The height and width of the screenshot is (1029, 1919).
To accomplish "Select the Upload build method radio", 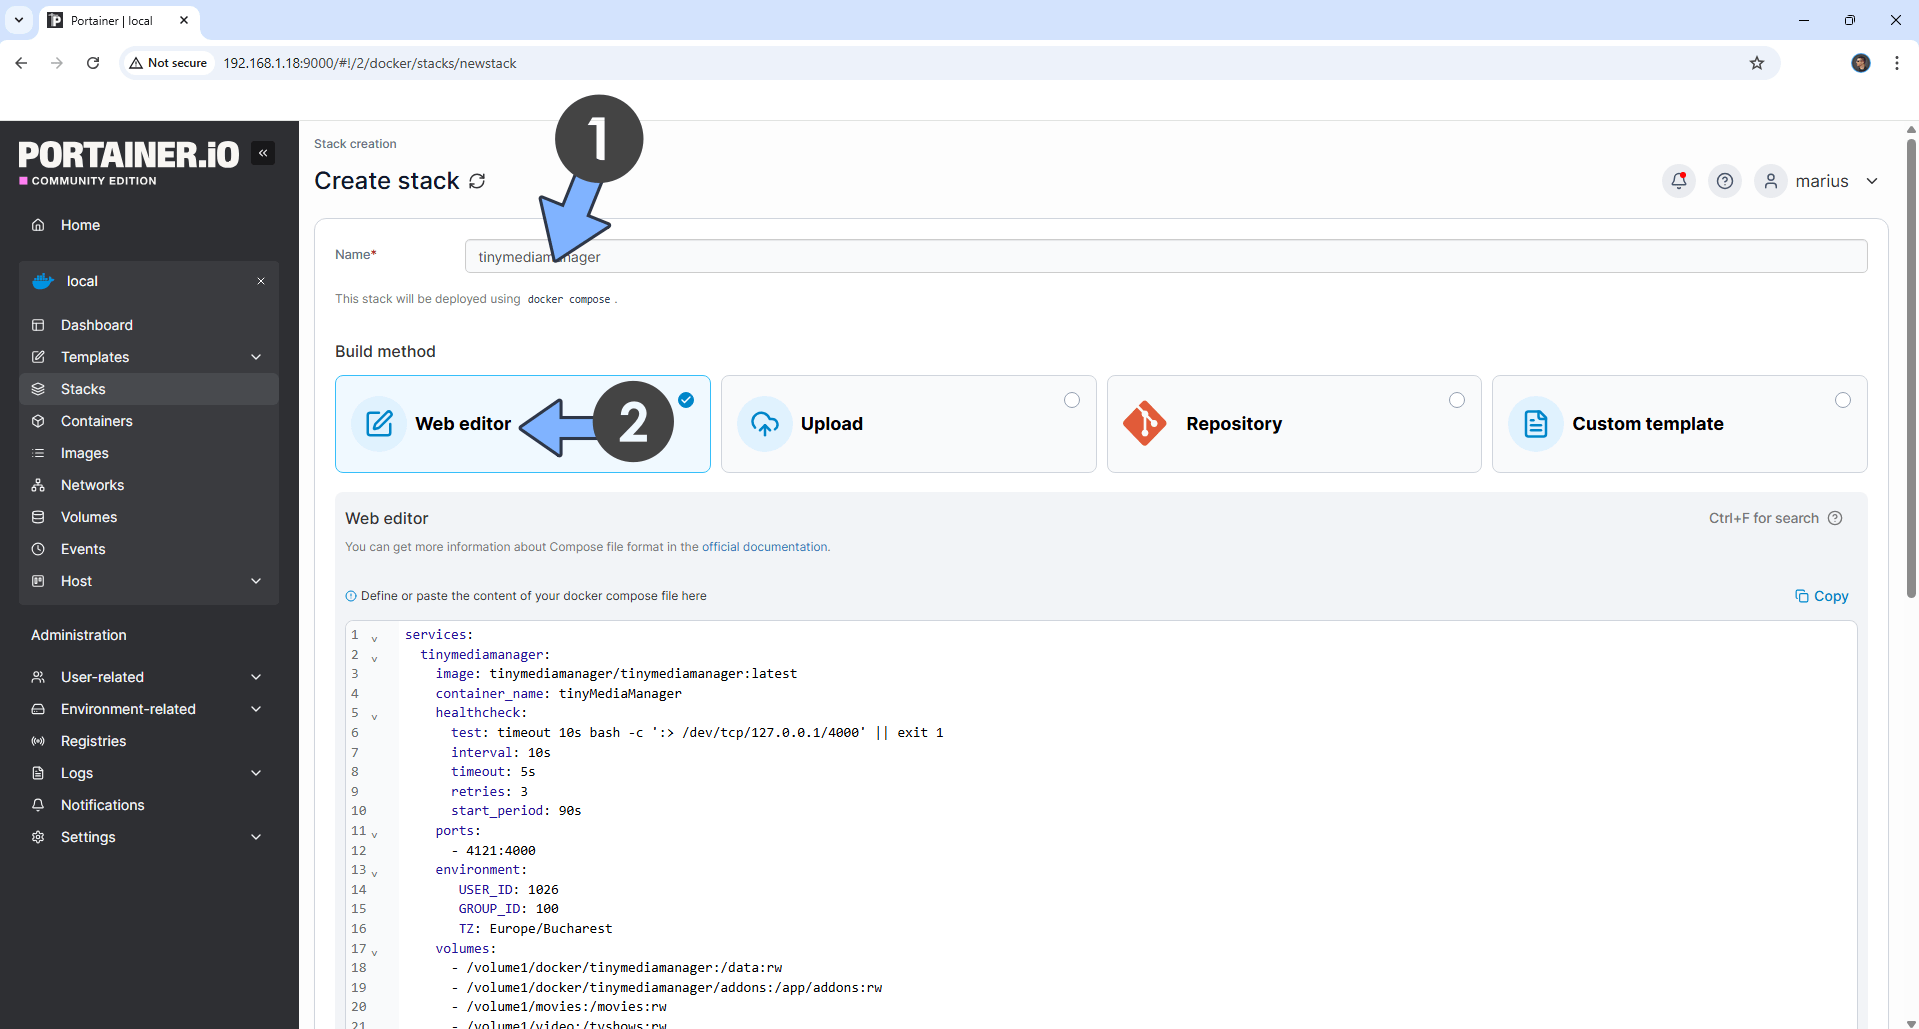I will [1071, 400].
